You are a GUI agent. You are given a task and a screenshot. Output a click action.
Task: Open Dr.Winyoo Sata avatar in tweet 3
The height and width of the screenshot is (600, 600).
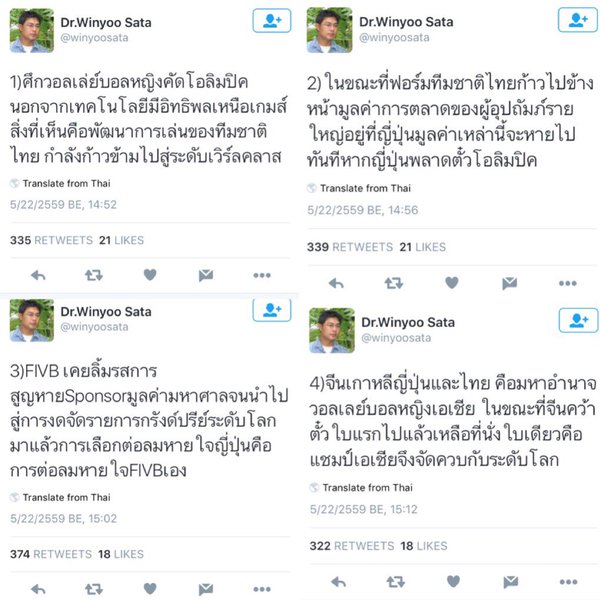point(32,320)
